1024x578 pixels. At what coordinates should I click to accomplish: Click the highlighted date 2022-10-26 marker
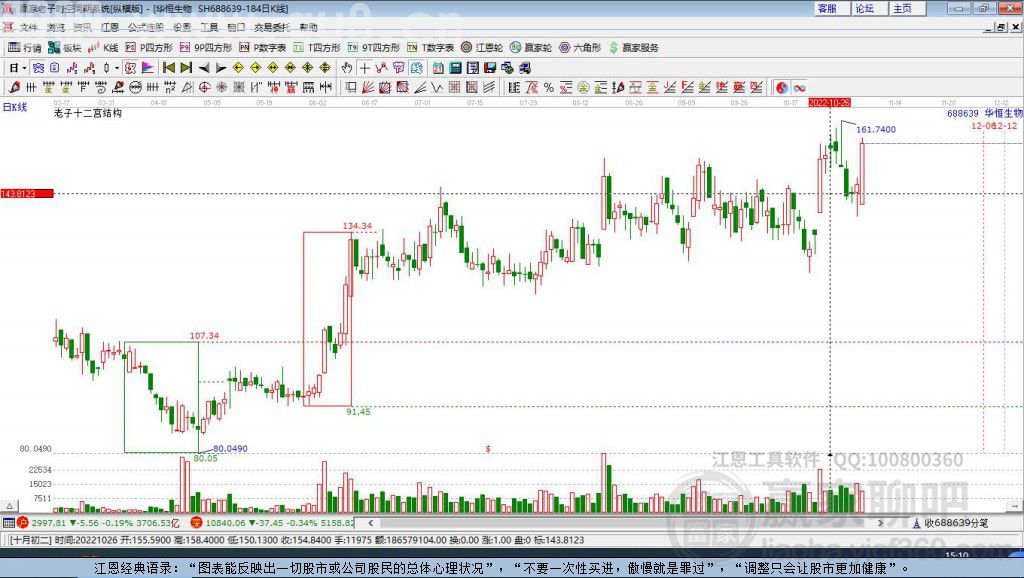pyautogui.click(x=829, y=103)
